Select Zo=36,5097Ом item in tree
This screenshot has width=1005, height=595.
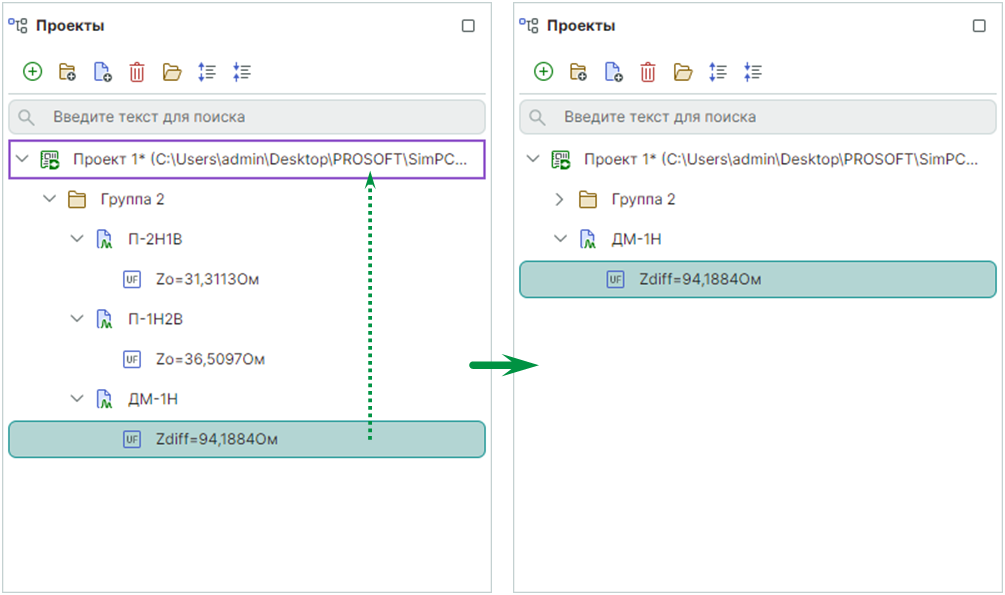coord(208,359)
